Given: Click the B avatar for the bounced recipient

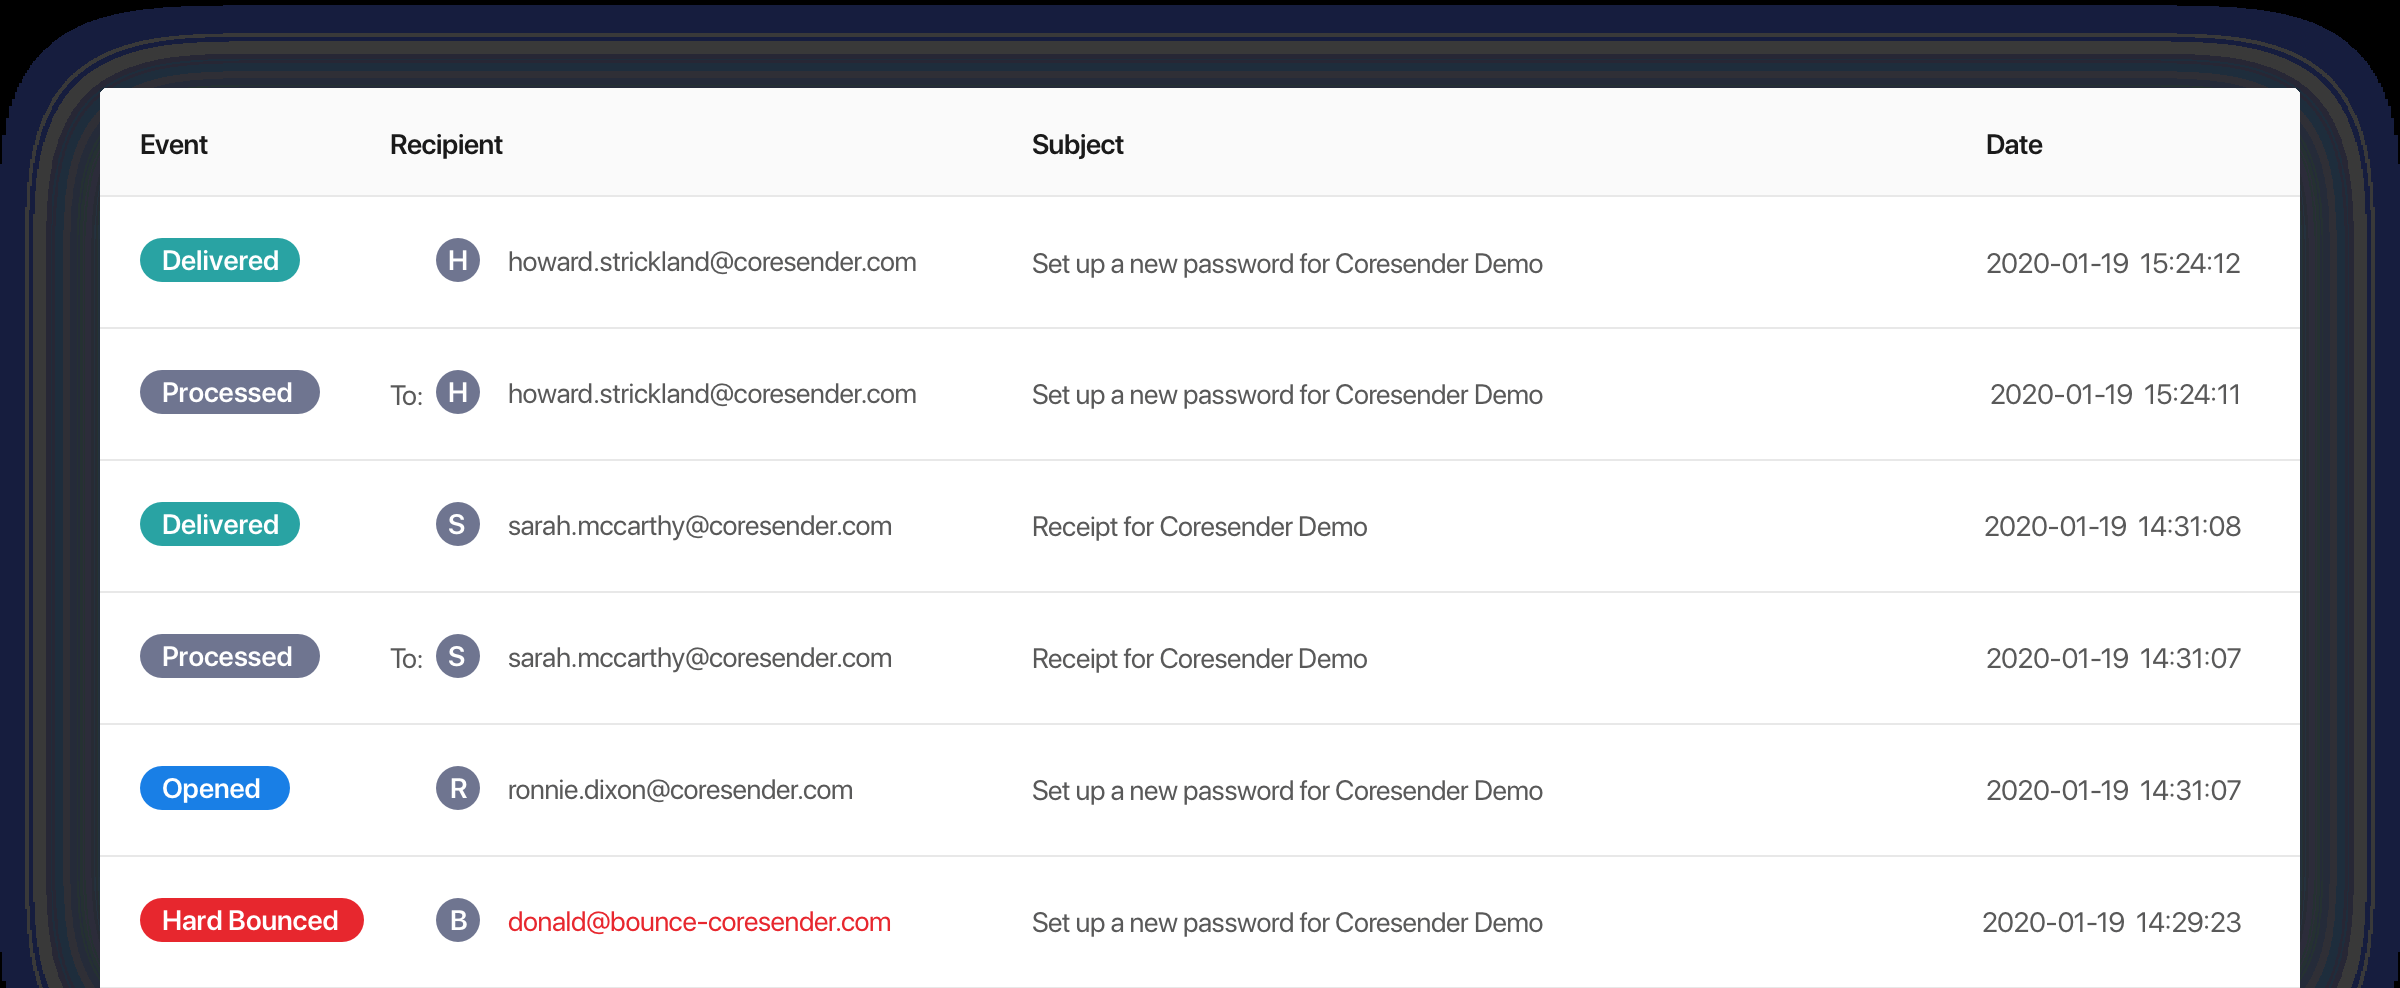Looking at the screenshot, I should 458,921.
